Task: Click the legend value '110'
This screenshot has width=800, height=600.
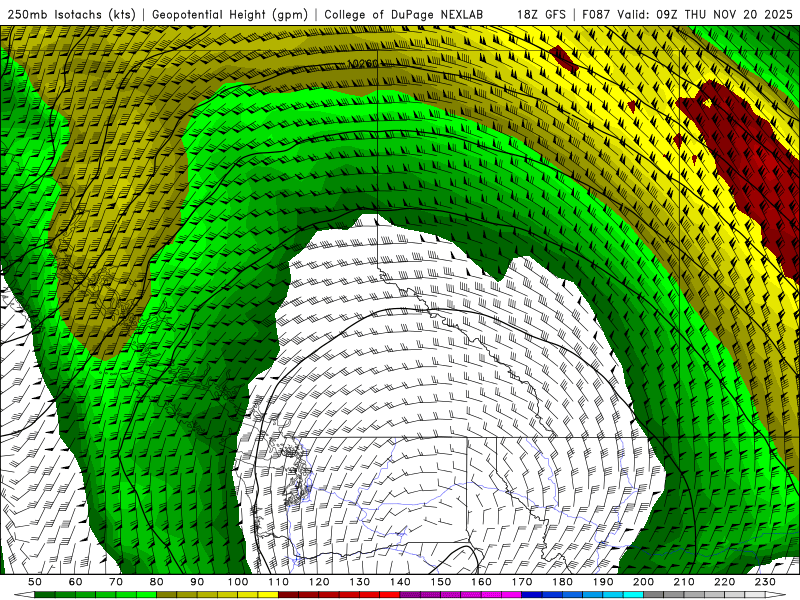Action: pos(278,582)
